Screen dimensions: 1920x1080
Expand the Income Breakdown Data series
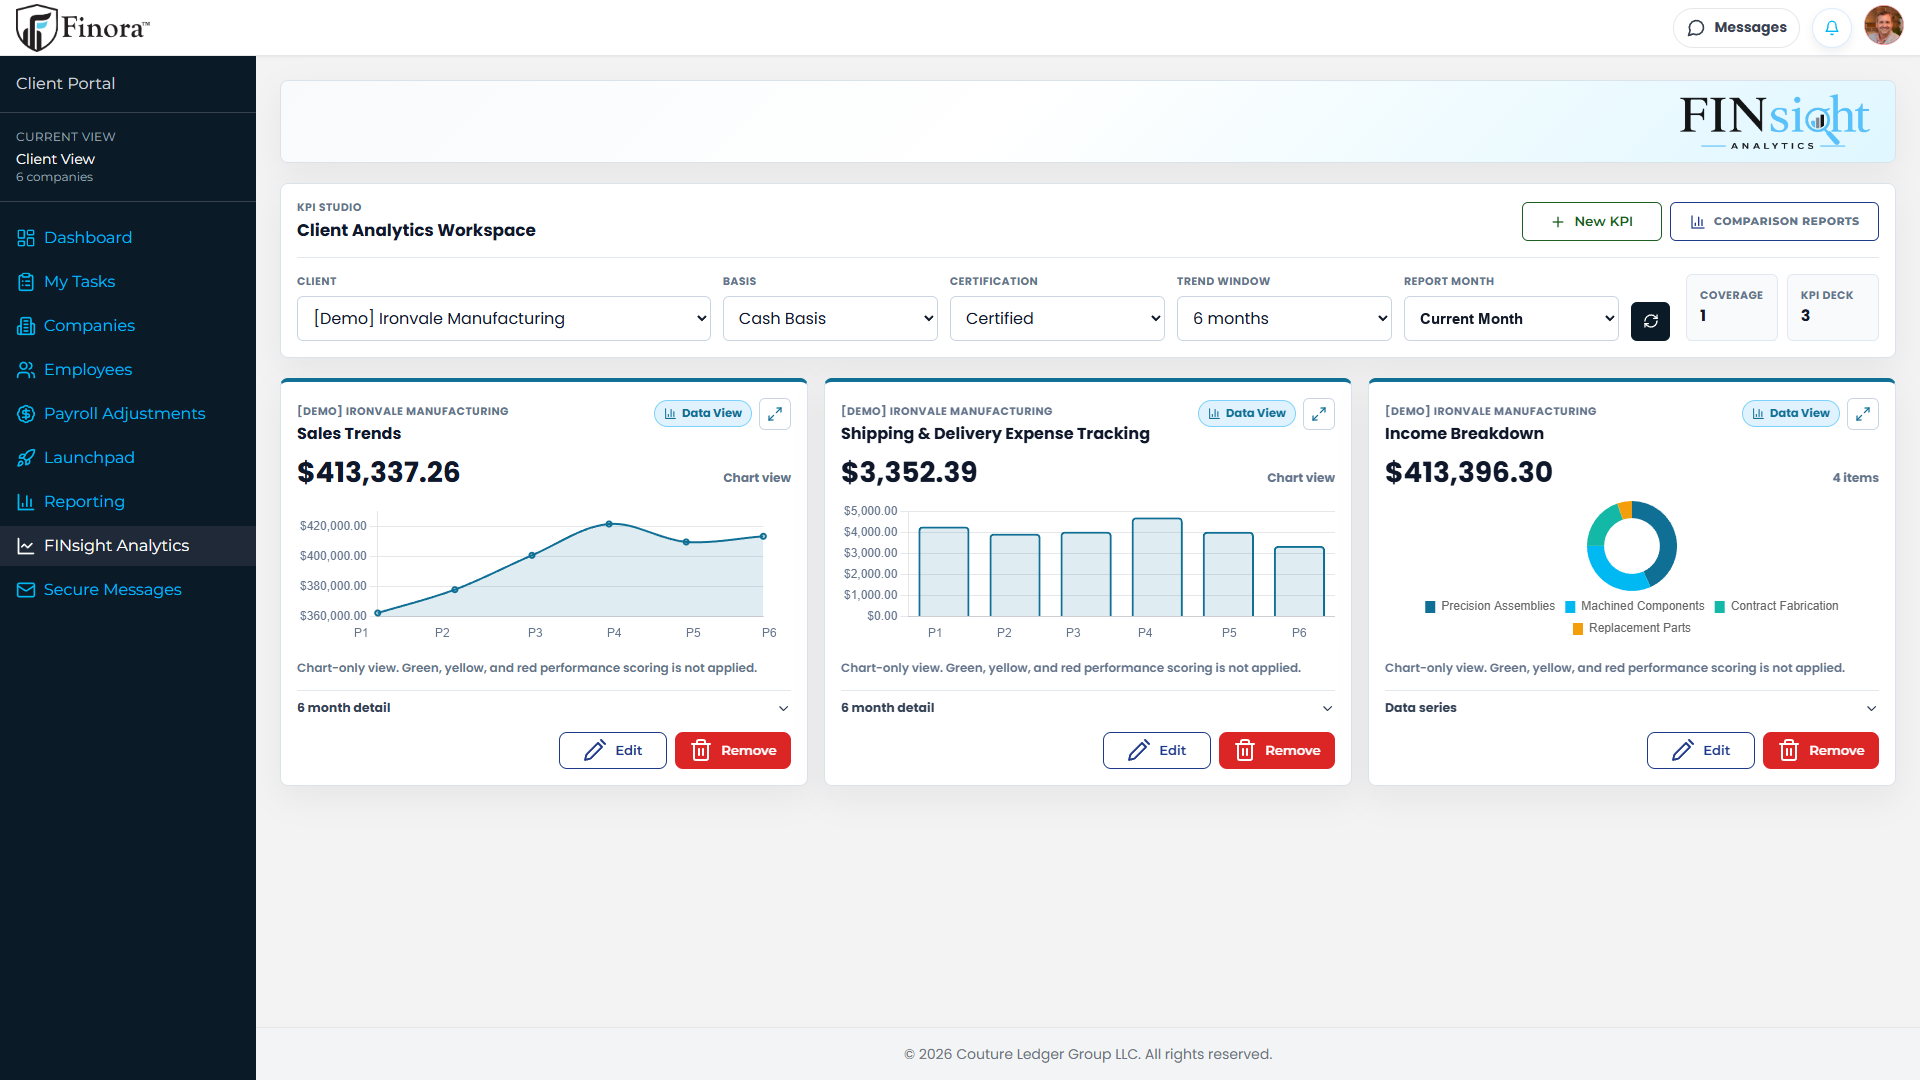[1632, 708]
